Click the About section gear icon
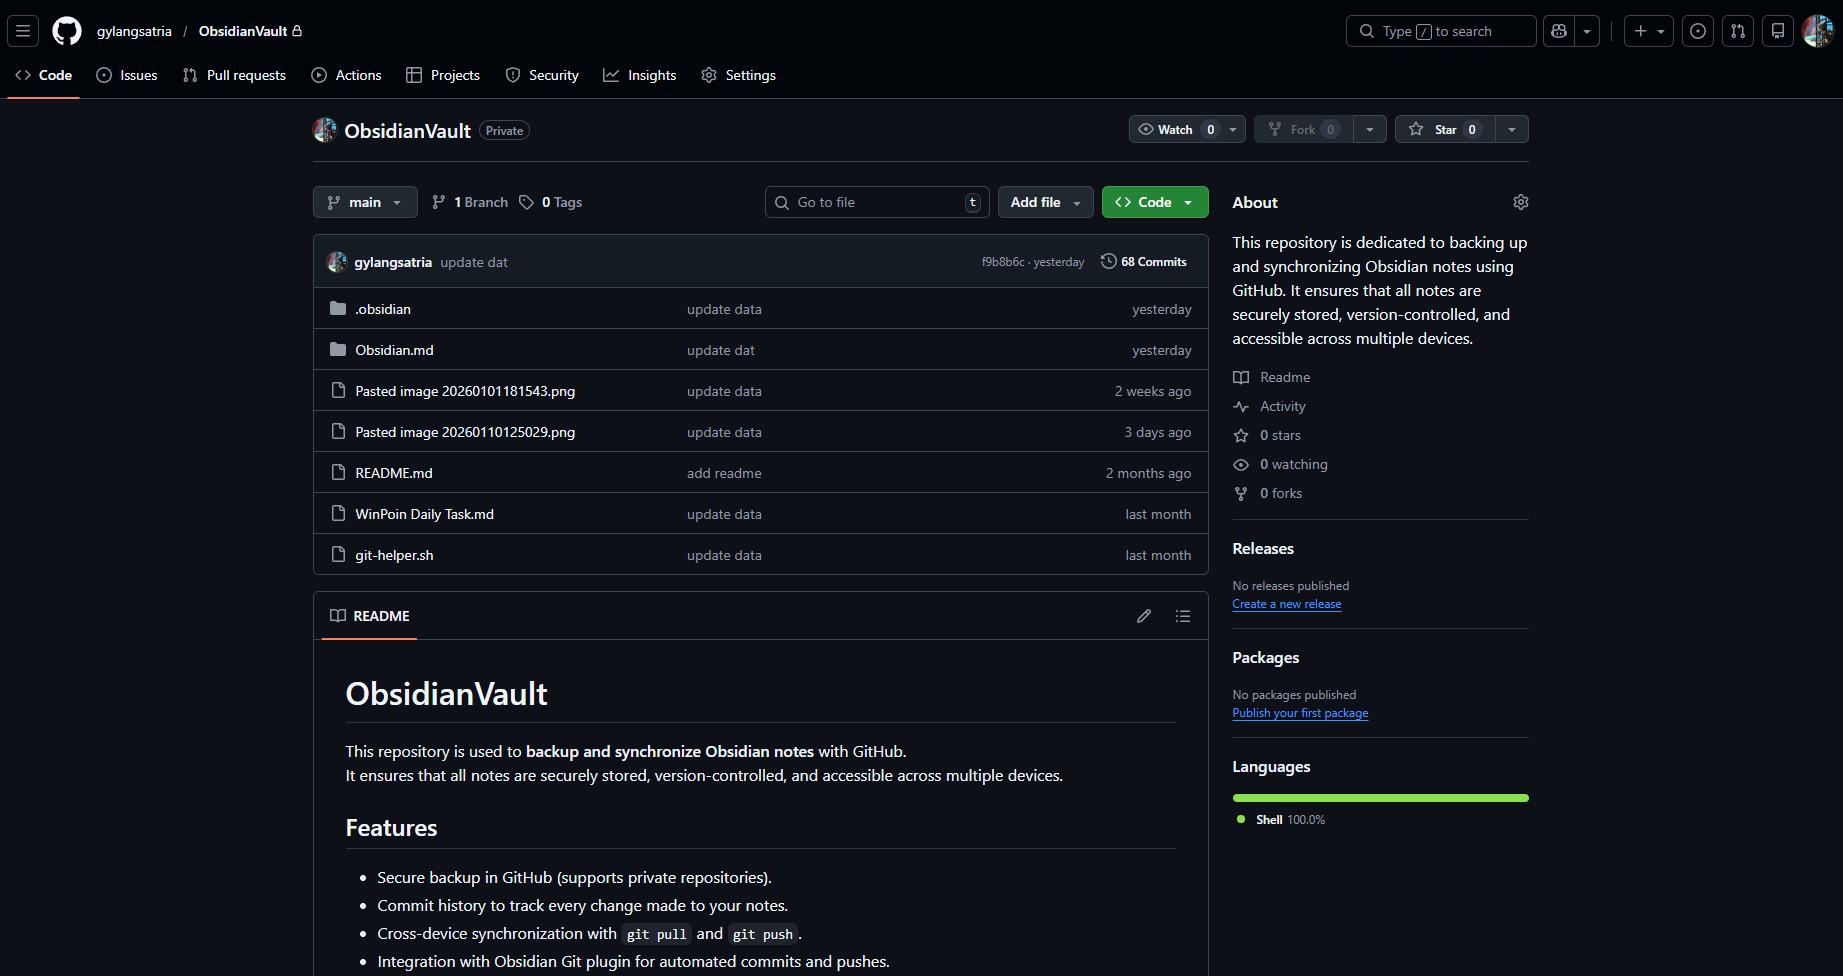Screen dimensions: 1843x976 (x=1520, y=202)
